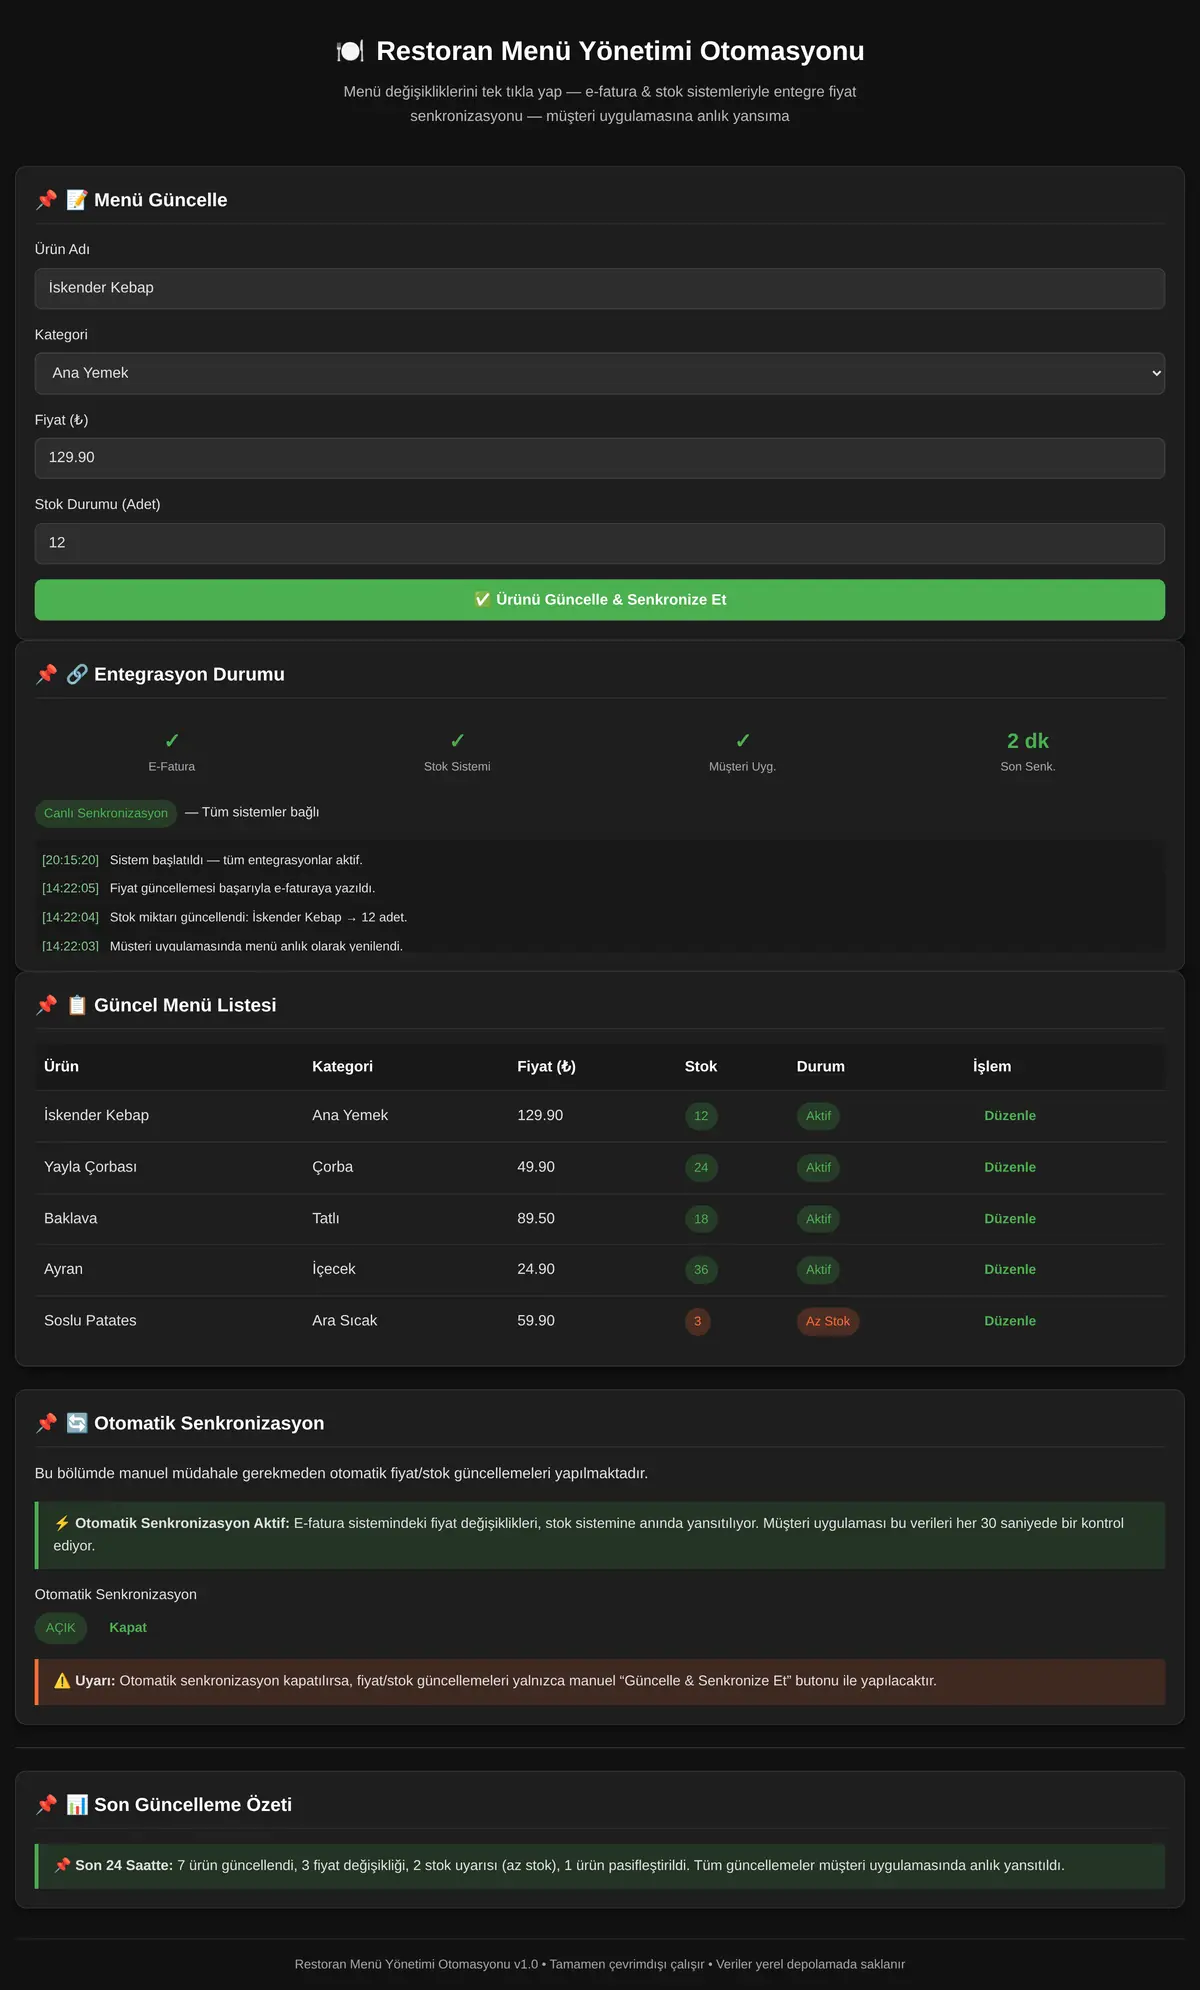Image resolution: width=1200 pixels, height=1990 pixels.
Task: Turn off auto sync with Kapat
Action: point(128,1628)
